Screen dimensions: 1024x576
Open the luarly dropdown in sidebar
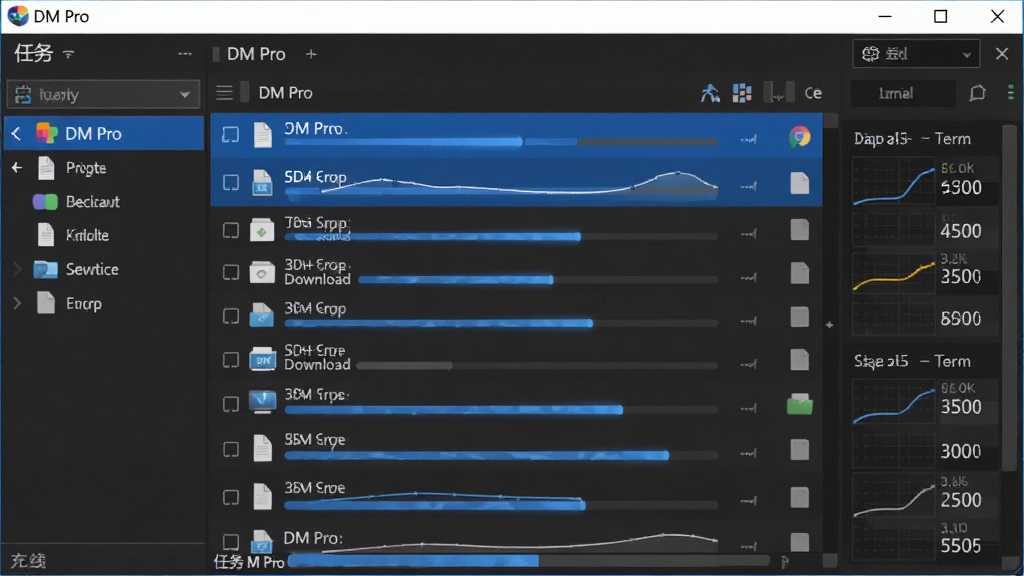tap(103, 95)
